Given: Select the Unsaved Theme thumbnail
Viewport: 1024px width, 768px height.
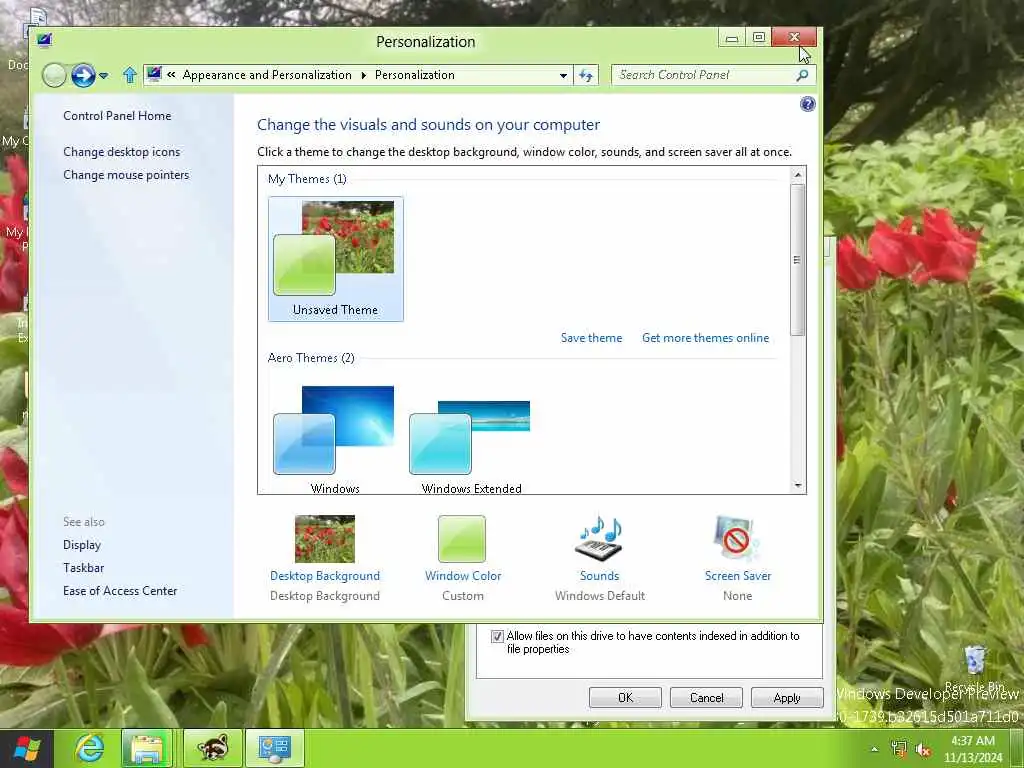Looking at the screenshot, I should pyautogui.click(x=336, y=259).
